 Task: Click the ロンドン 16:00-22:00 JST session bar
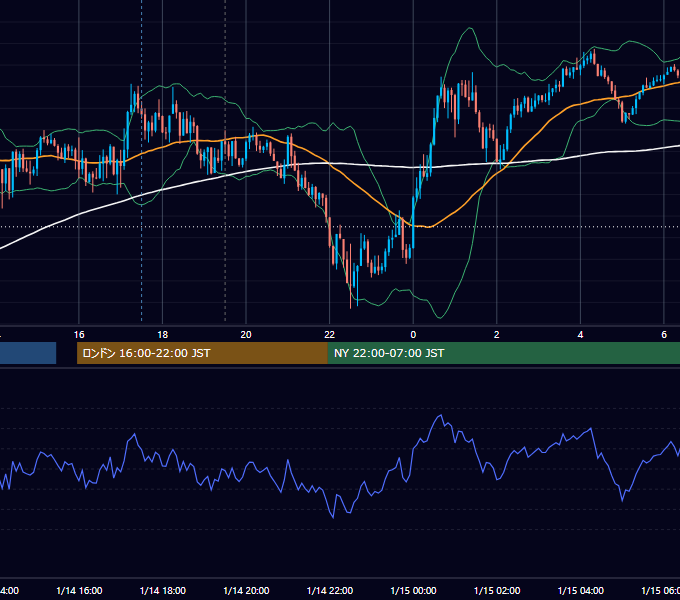[x=202, y=353]
